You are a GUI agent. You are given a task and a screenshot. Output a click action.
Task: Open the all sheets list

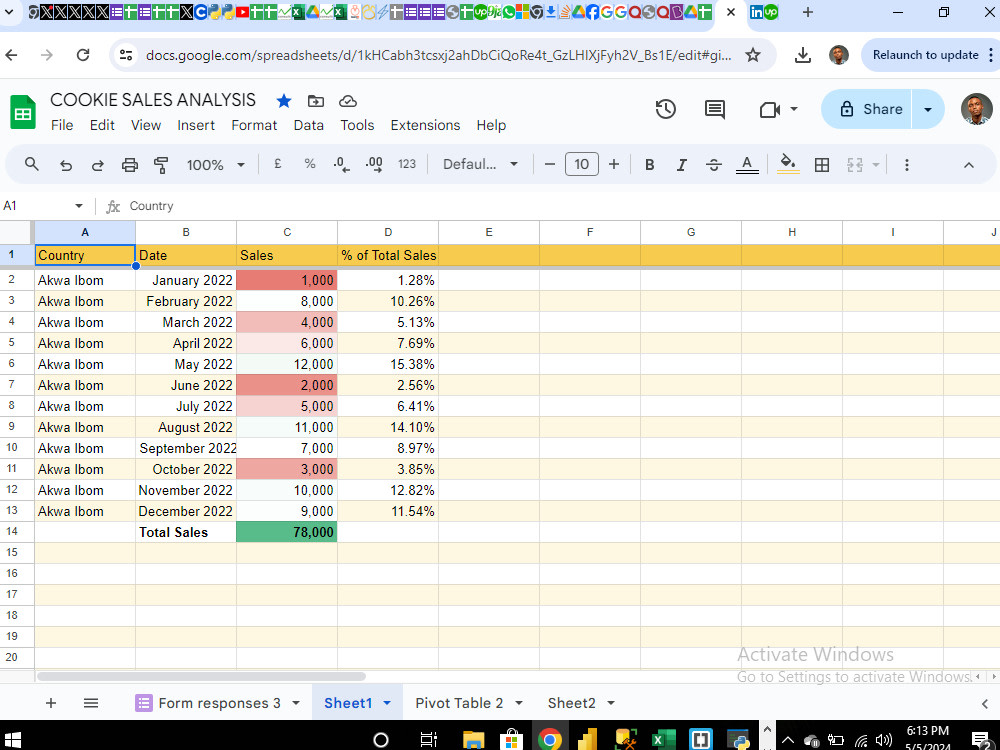coord(91,703)
